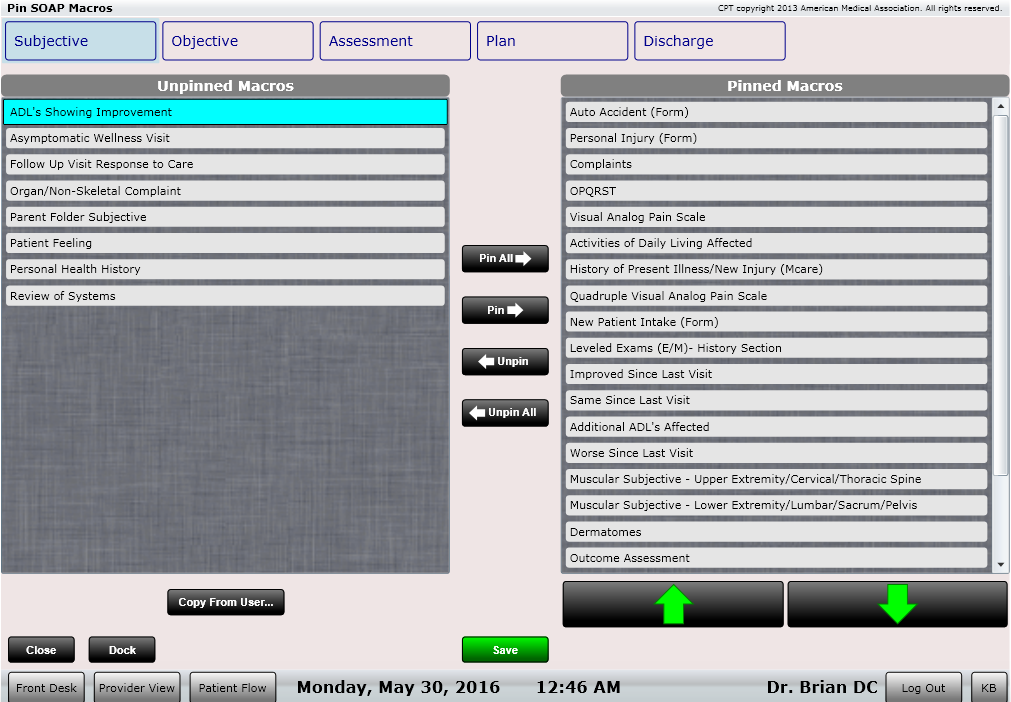1011x702 pixels.
Task: Open Copy From User dialog
Action: [226, 602]
